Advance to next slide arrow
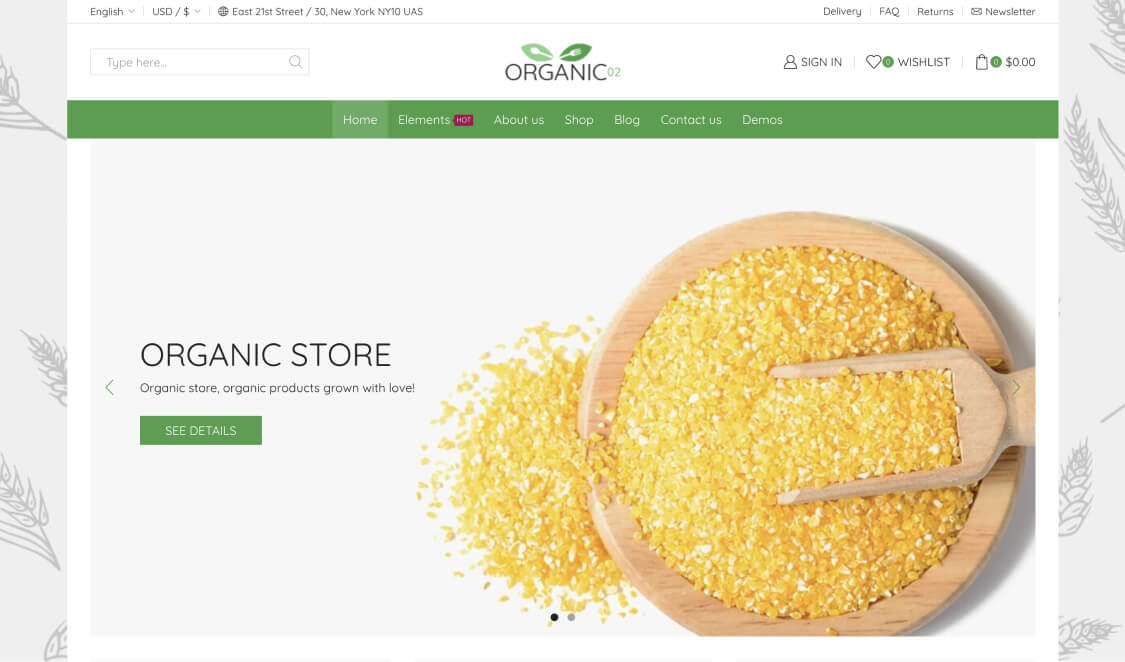This screenshot has height=662, width=1125. click(x=1016, y=387)
